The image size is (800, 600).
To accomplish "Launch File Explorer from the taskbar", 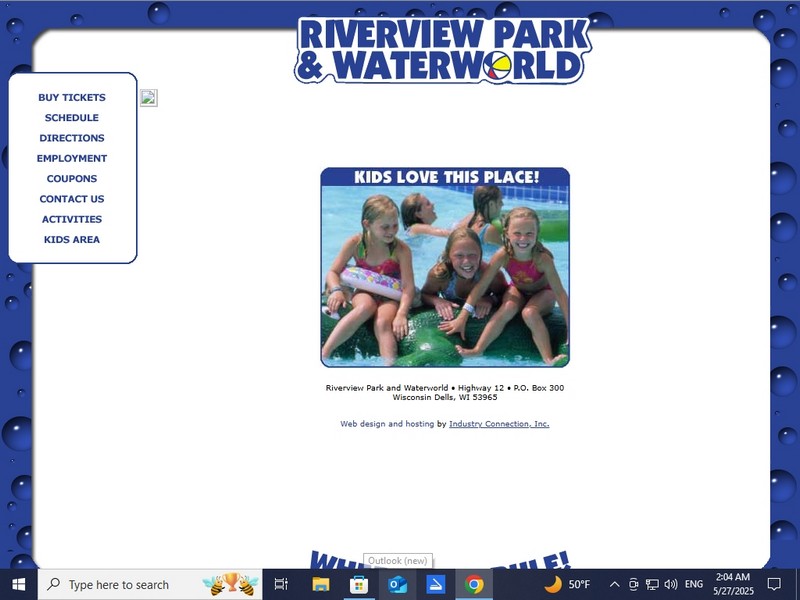I will pyautogui.click(x=320, y=584).
